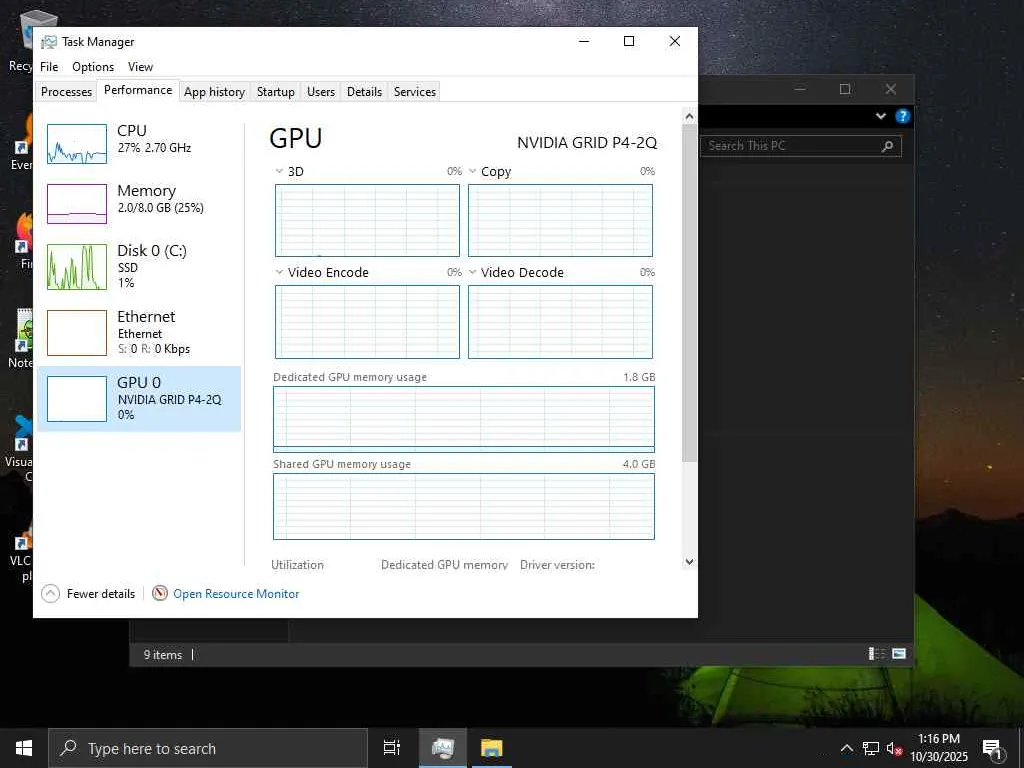Image resolution: width=1024 pixels, height=768 pixels.
Task: Click the muted volume tray icon
Action: (894, 749)
